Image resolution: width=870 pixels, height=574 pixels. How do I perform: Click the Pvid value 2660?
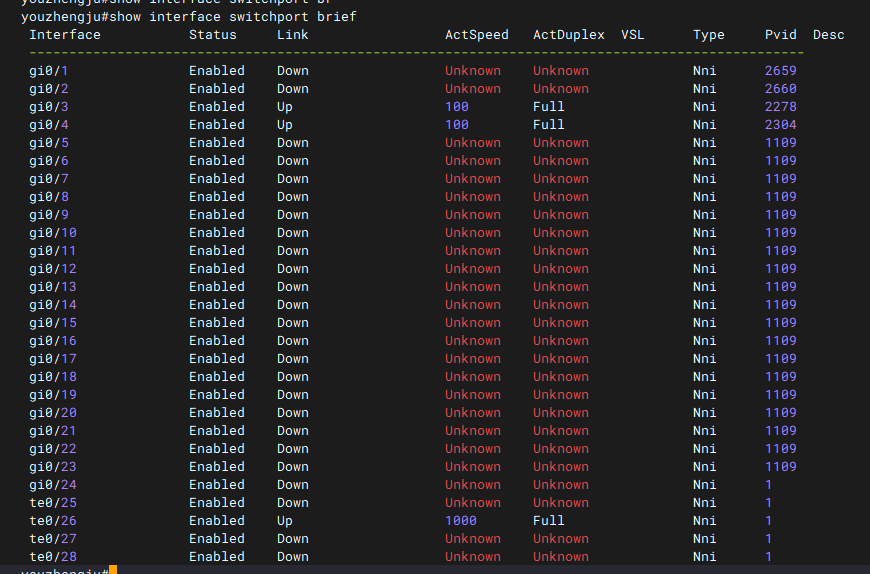pyautogui.click(x=781, y=89)
